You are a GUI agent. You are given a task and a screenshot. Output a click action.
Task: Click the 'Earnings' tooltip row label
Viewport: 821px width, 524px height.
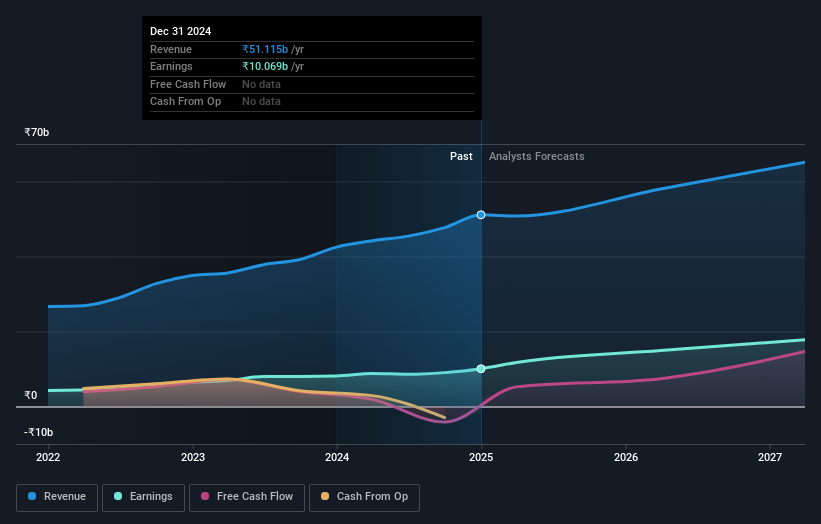[171, 66]
